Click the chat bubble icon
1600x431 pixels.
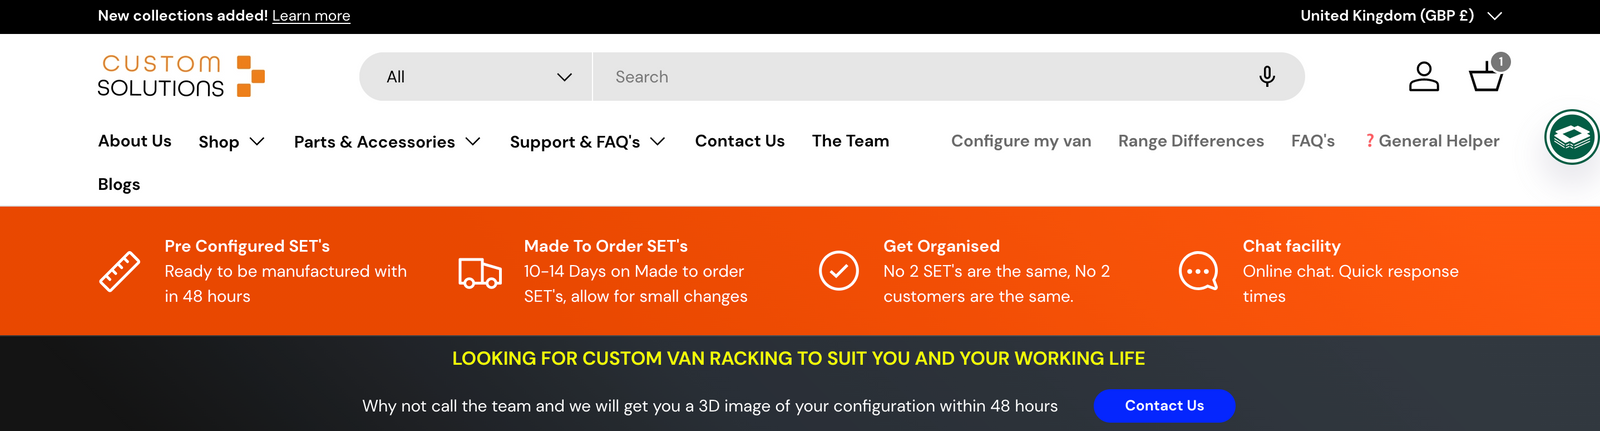1198,271
